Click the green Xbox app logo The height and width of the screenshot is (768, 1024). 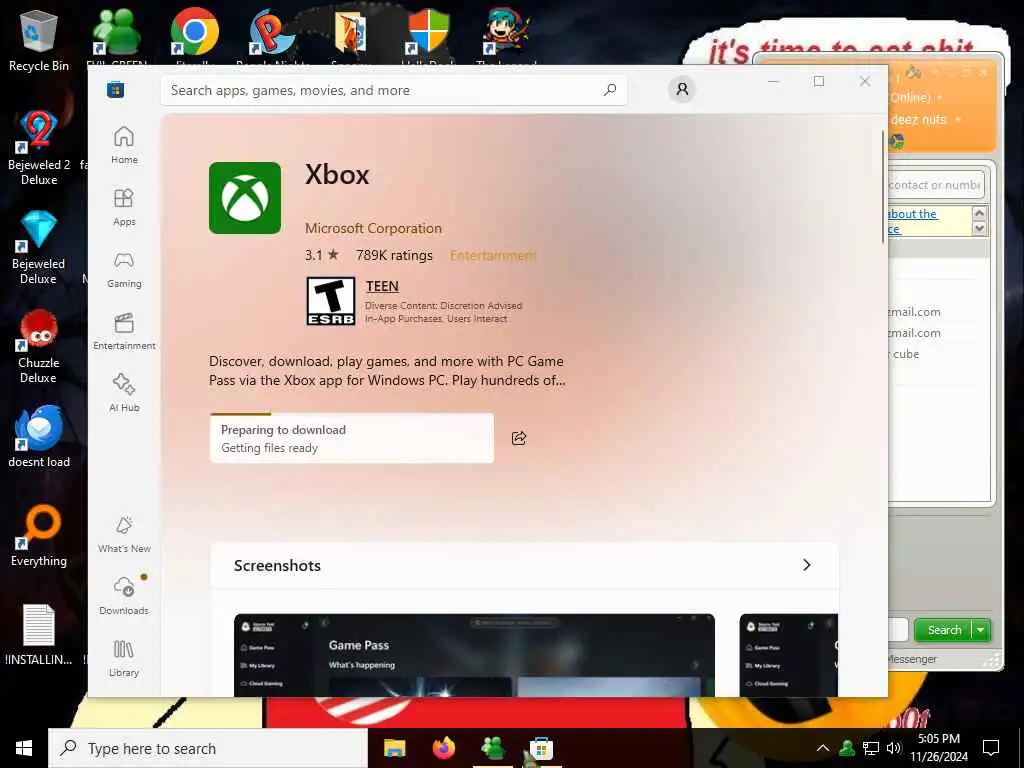(x=245, y=198)
